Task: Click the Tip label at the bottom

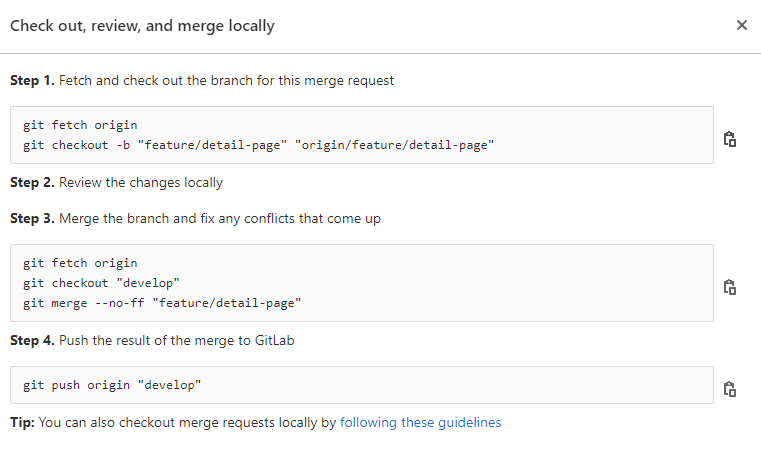Action: 22,423
